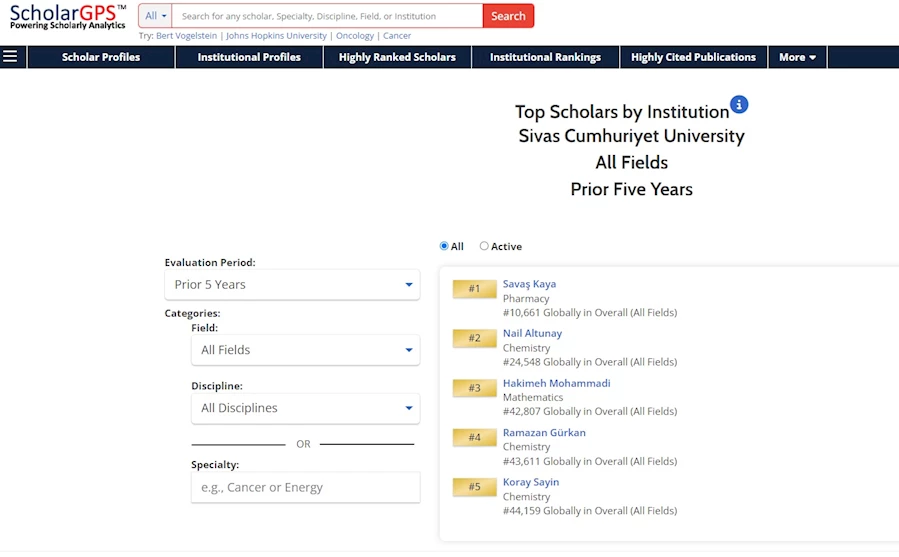Viewport: 899px width, 557px height.
Task: Open the Hakimeh Mohammadi profile link
Action: 556,383
